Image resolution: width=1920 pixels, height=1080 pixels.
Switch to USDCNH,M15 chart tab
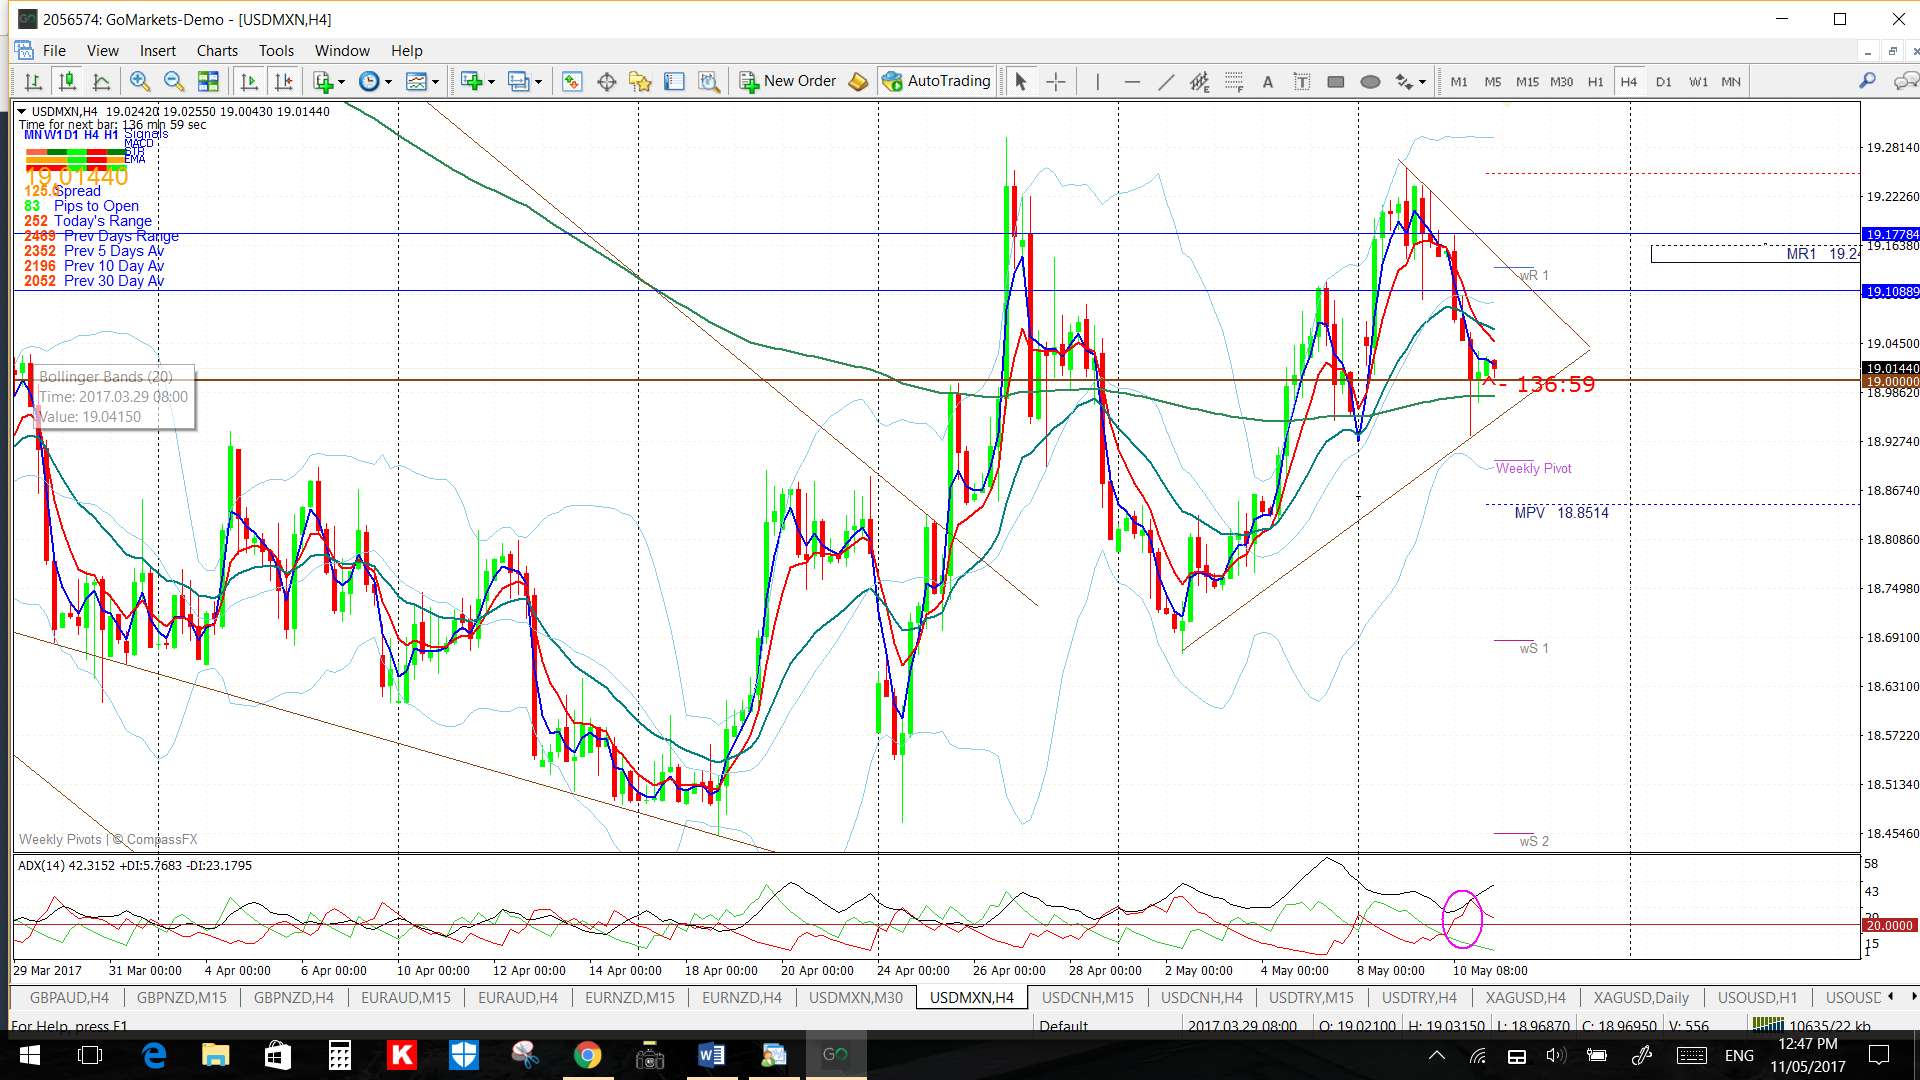tap(1088, 998)
